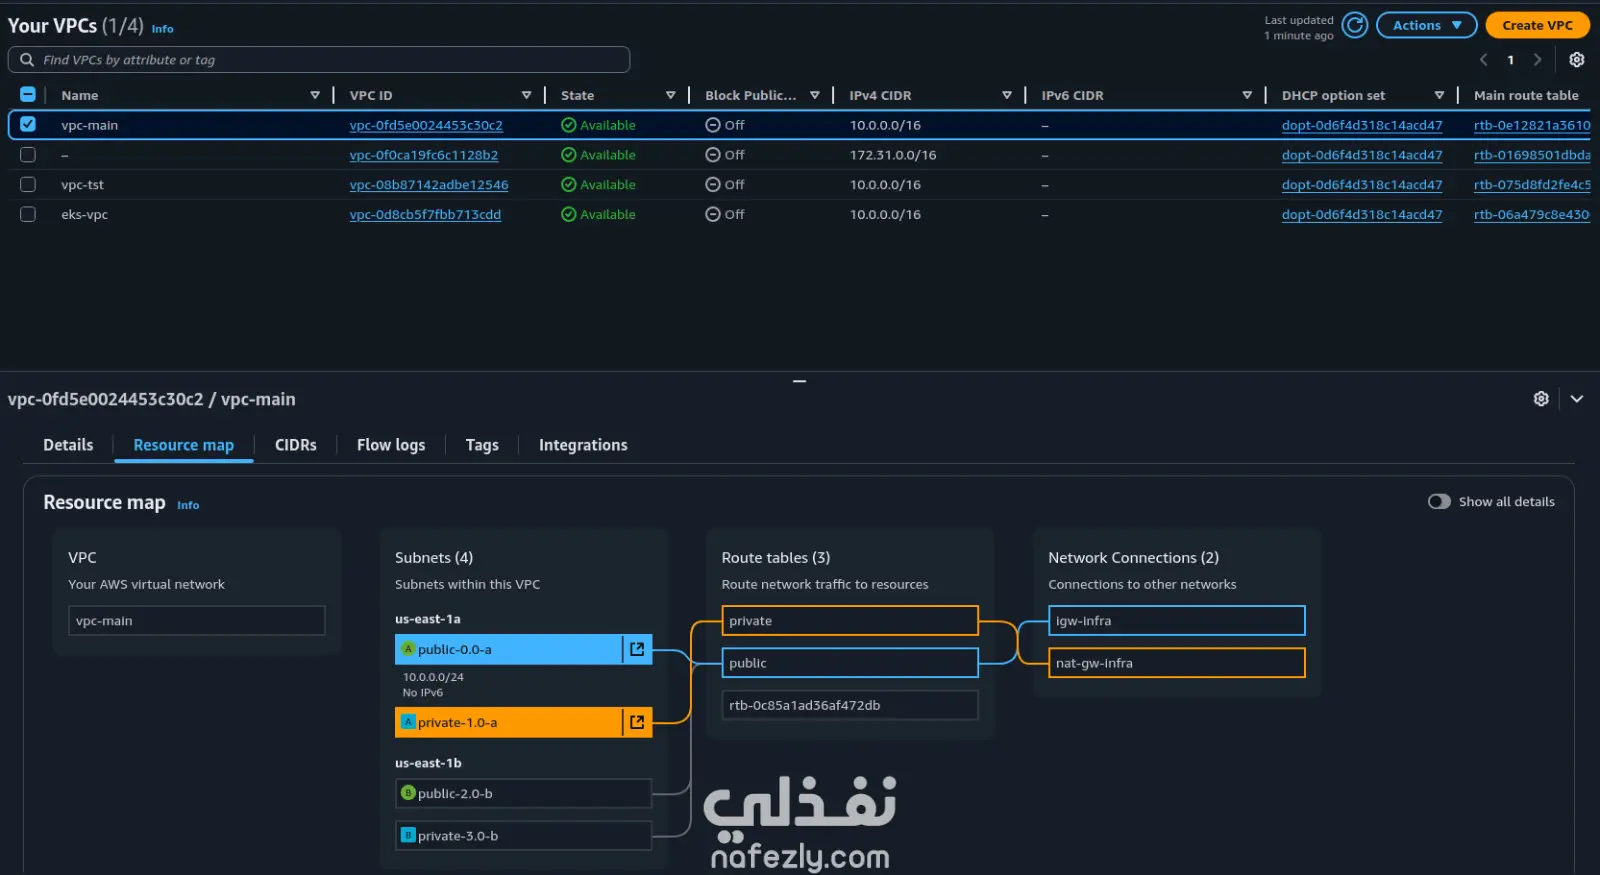Switch to the Details tab
The height and width of the screenshot is (875, 1600).
(68, 445)
